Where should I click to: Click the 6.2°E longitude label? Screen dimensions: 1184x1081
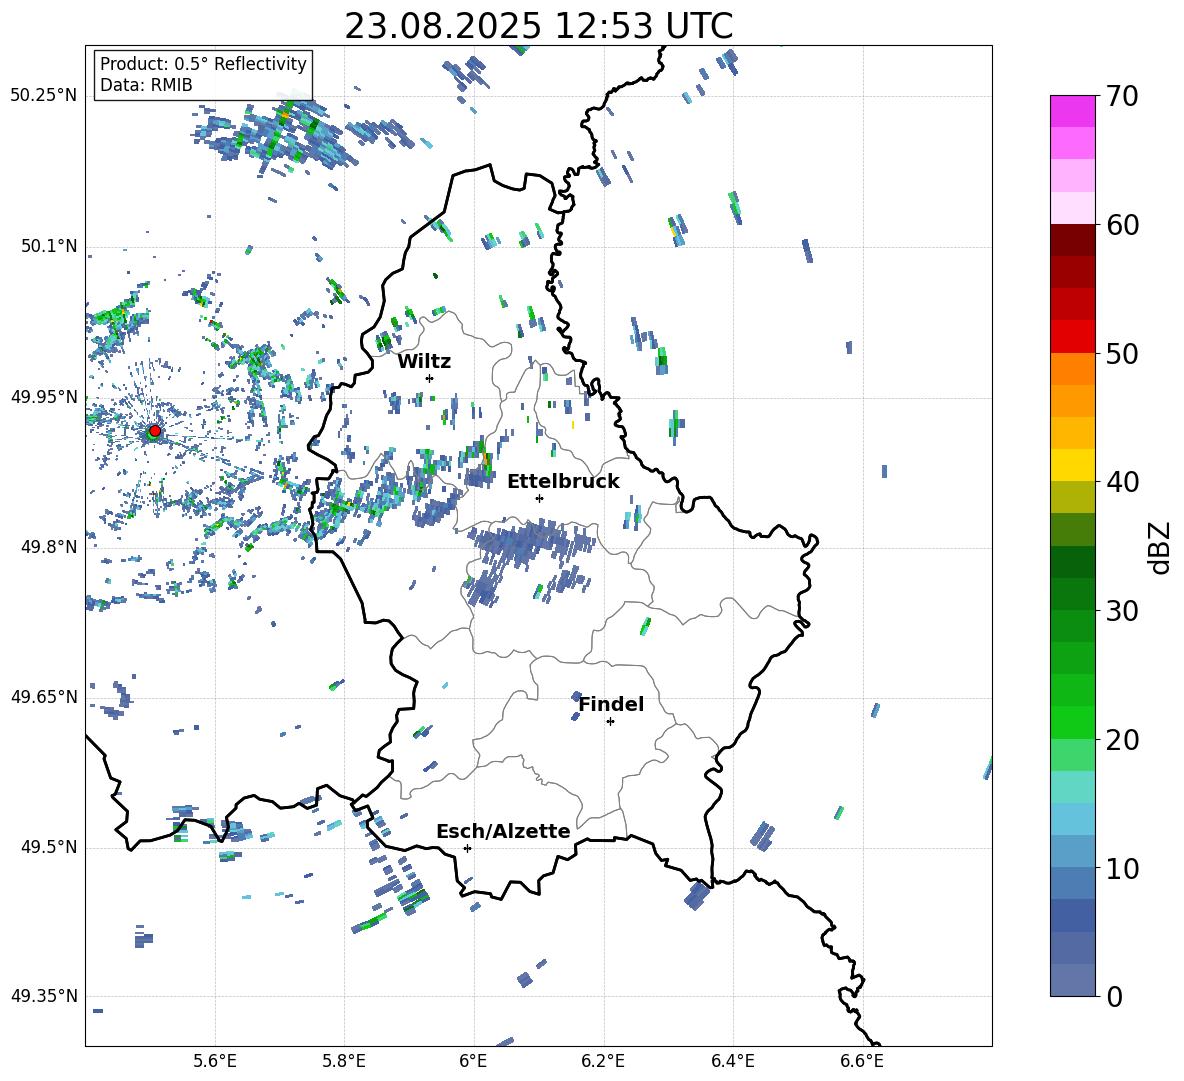[x=603, y=1061]
